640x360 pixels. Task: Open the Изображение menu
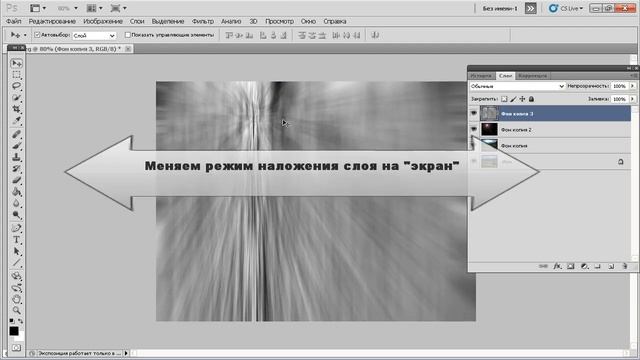103,21
